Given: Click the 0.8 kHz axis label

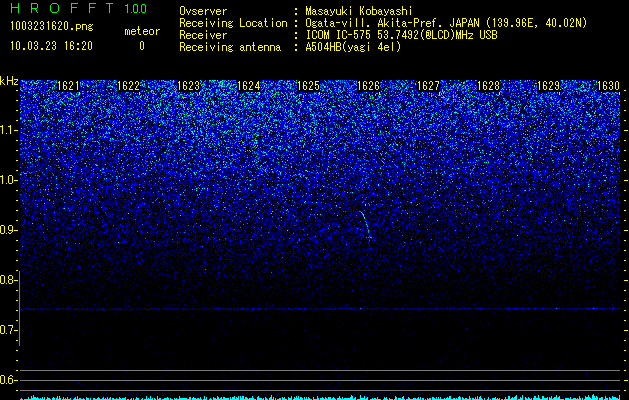Looking at the screenshot, I should pyautogui.click(x=8, y=280).
